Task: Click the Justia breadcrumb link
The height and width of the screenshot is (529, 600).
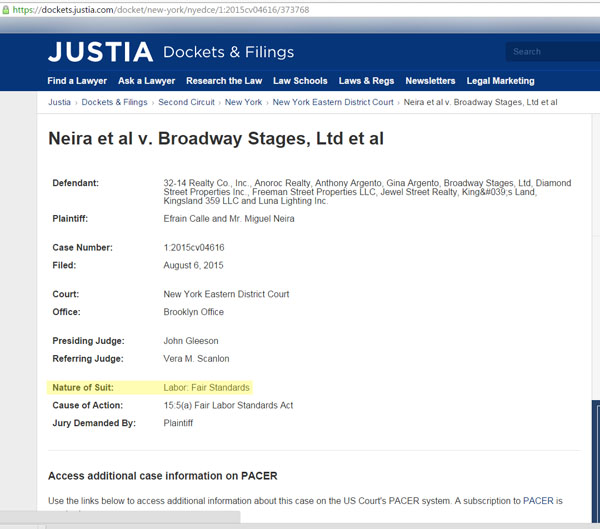Action: [59, 102]
